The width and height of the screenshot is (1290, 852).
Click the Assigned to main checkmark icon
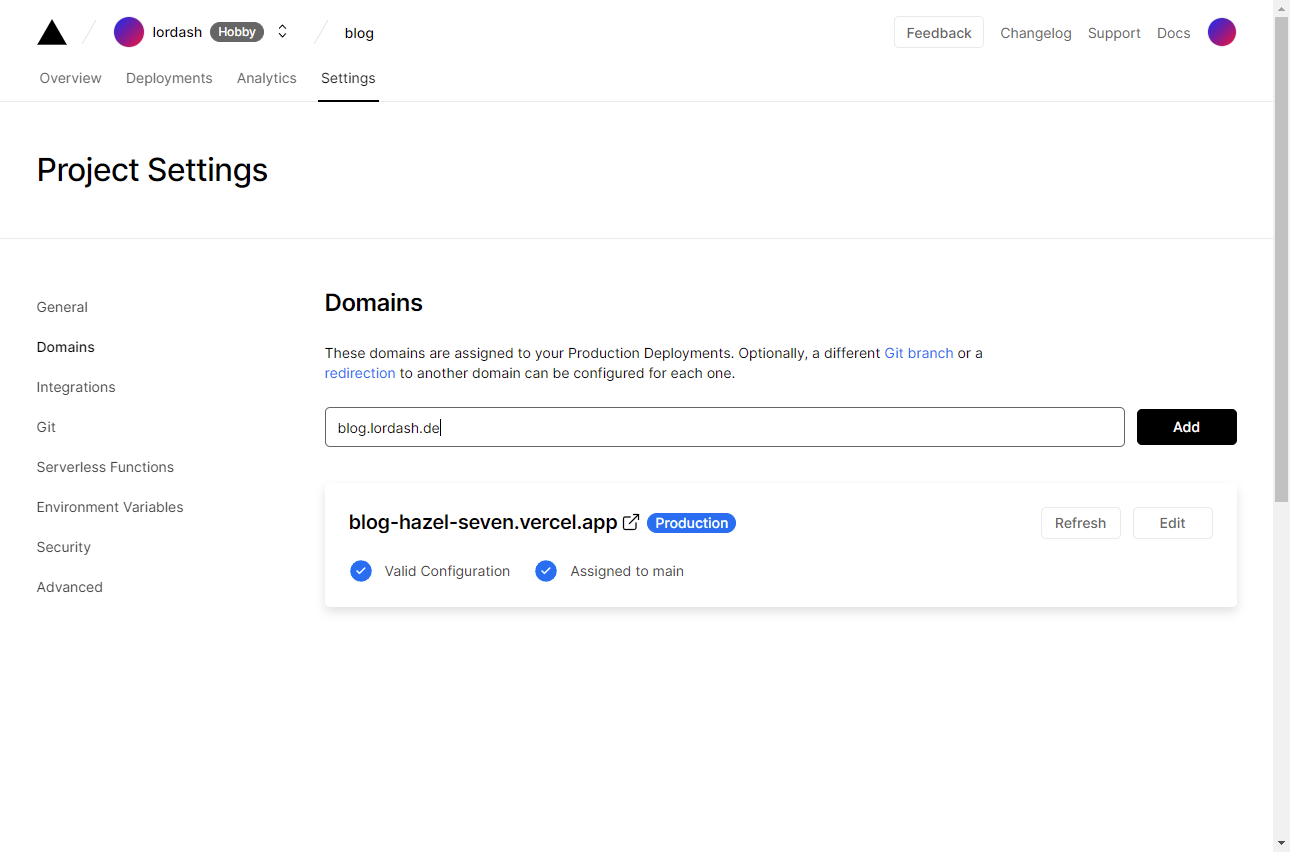pos(546,571)
